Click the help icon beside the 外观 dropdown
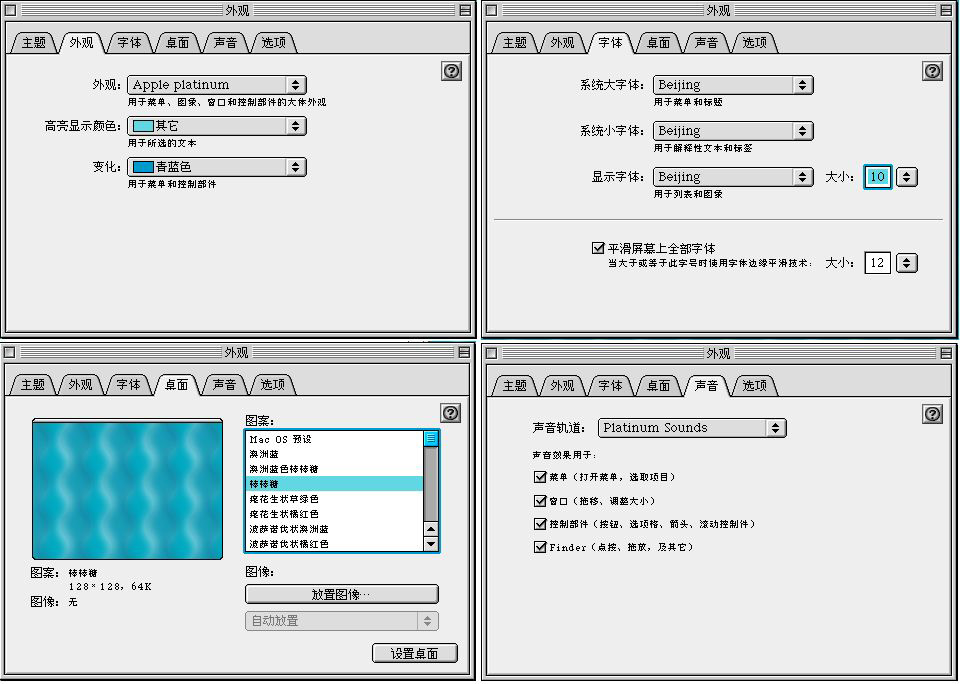The image size is (961, 684). click(451, 71)
